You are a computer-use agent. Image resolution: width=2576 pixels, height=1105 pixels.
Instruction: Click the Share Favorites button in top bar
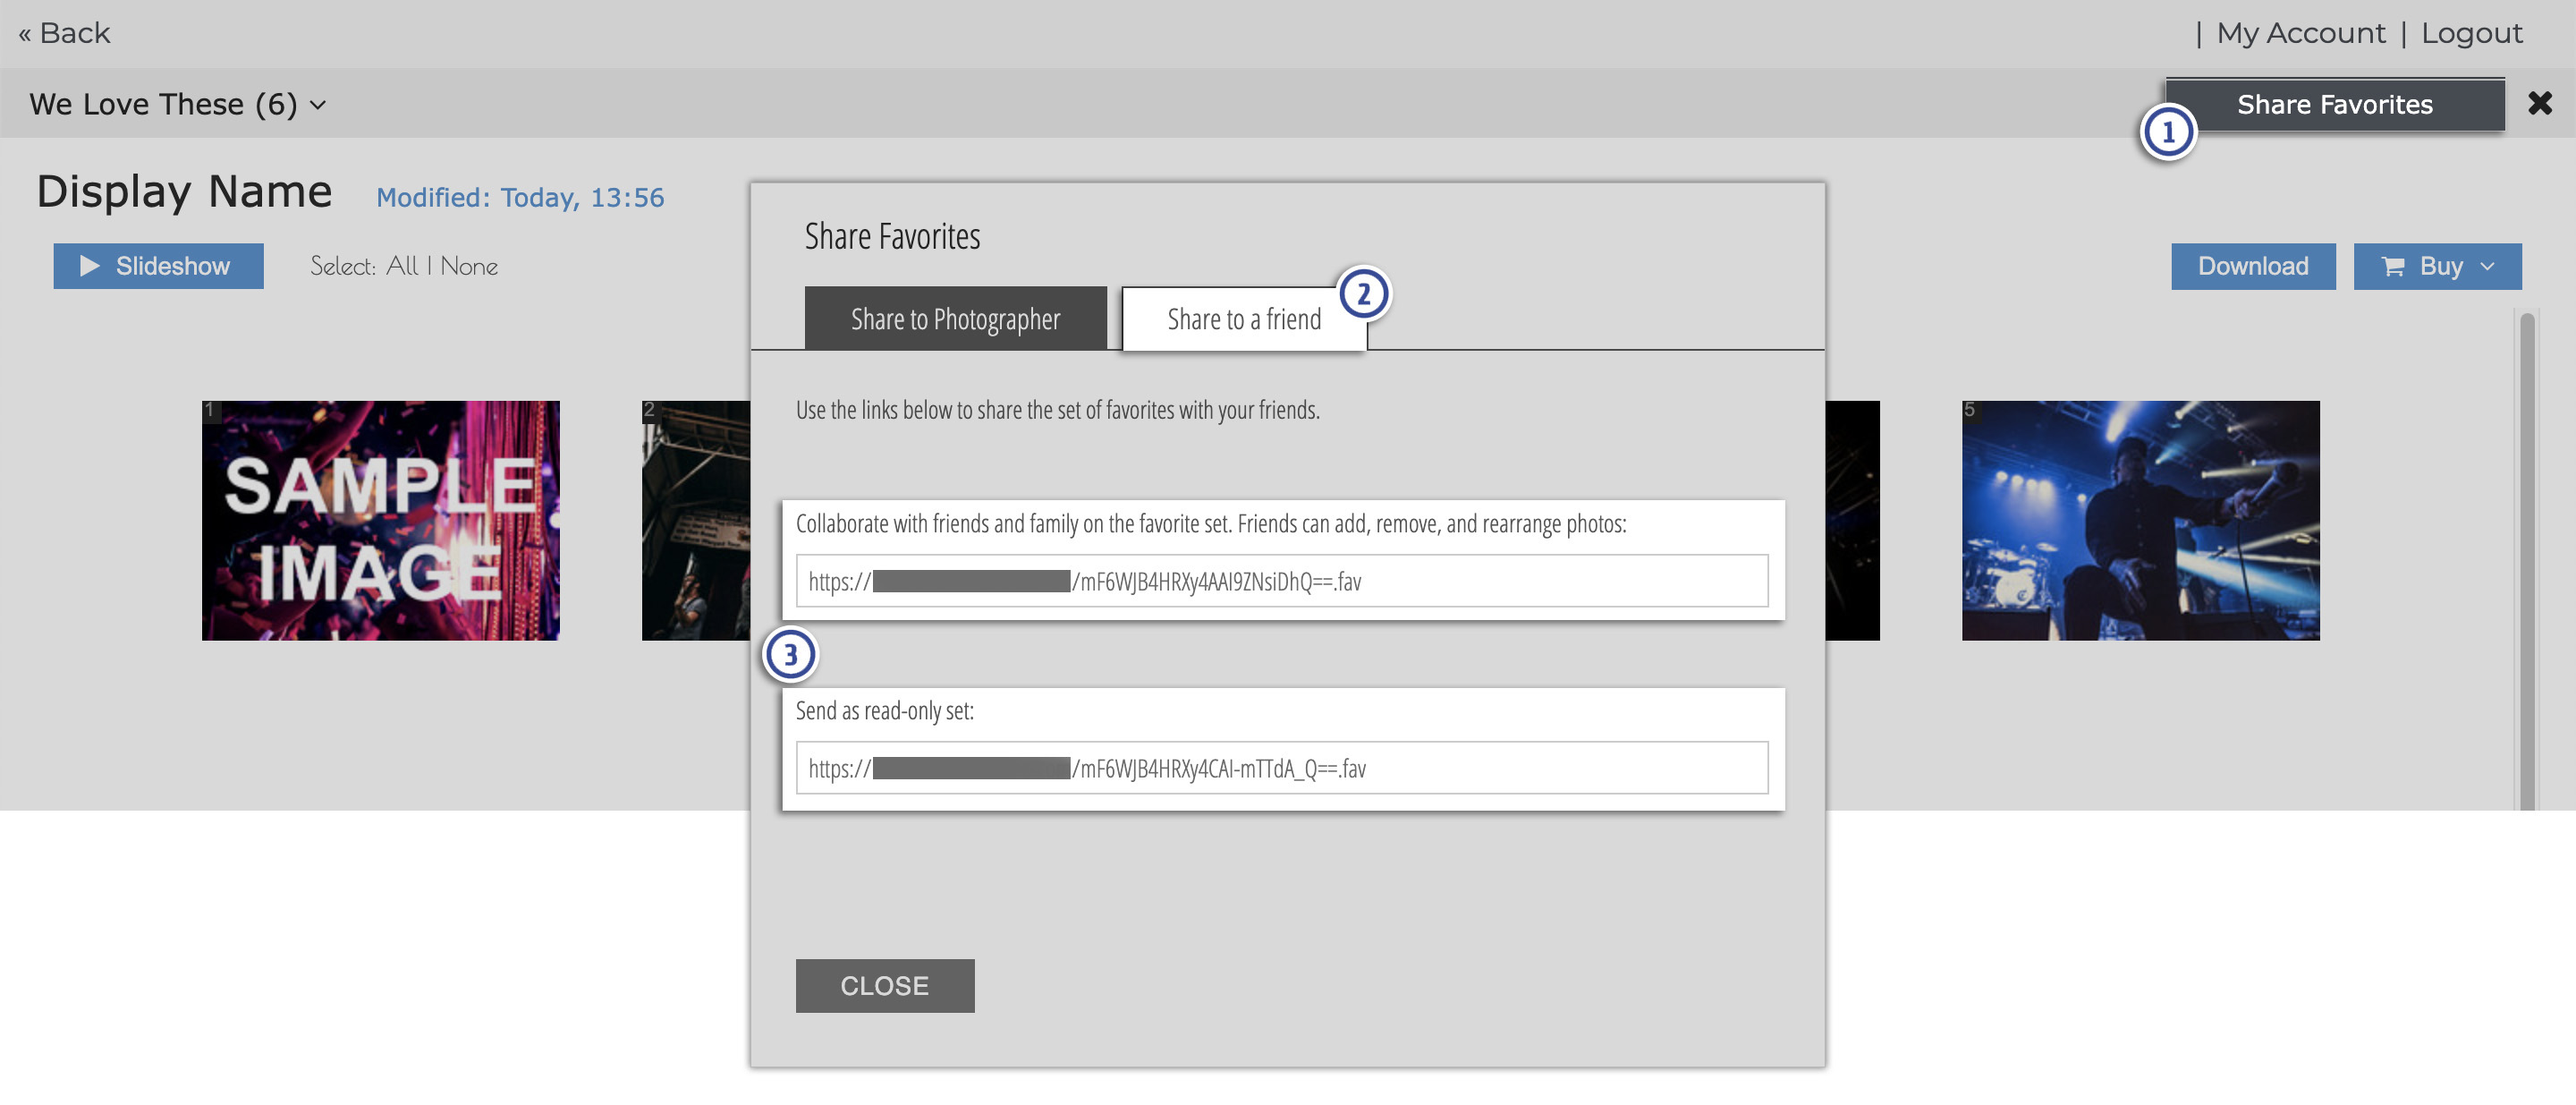2334,104
